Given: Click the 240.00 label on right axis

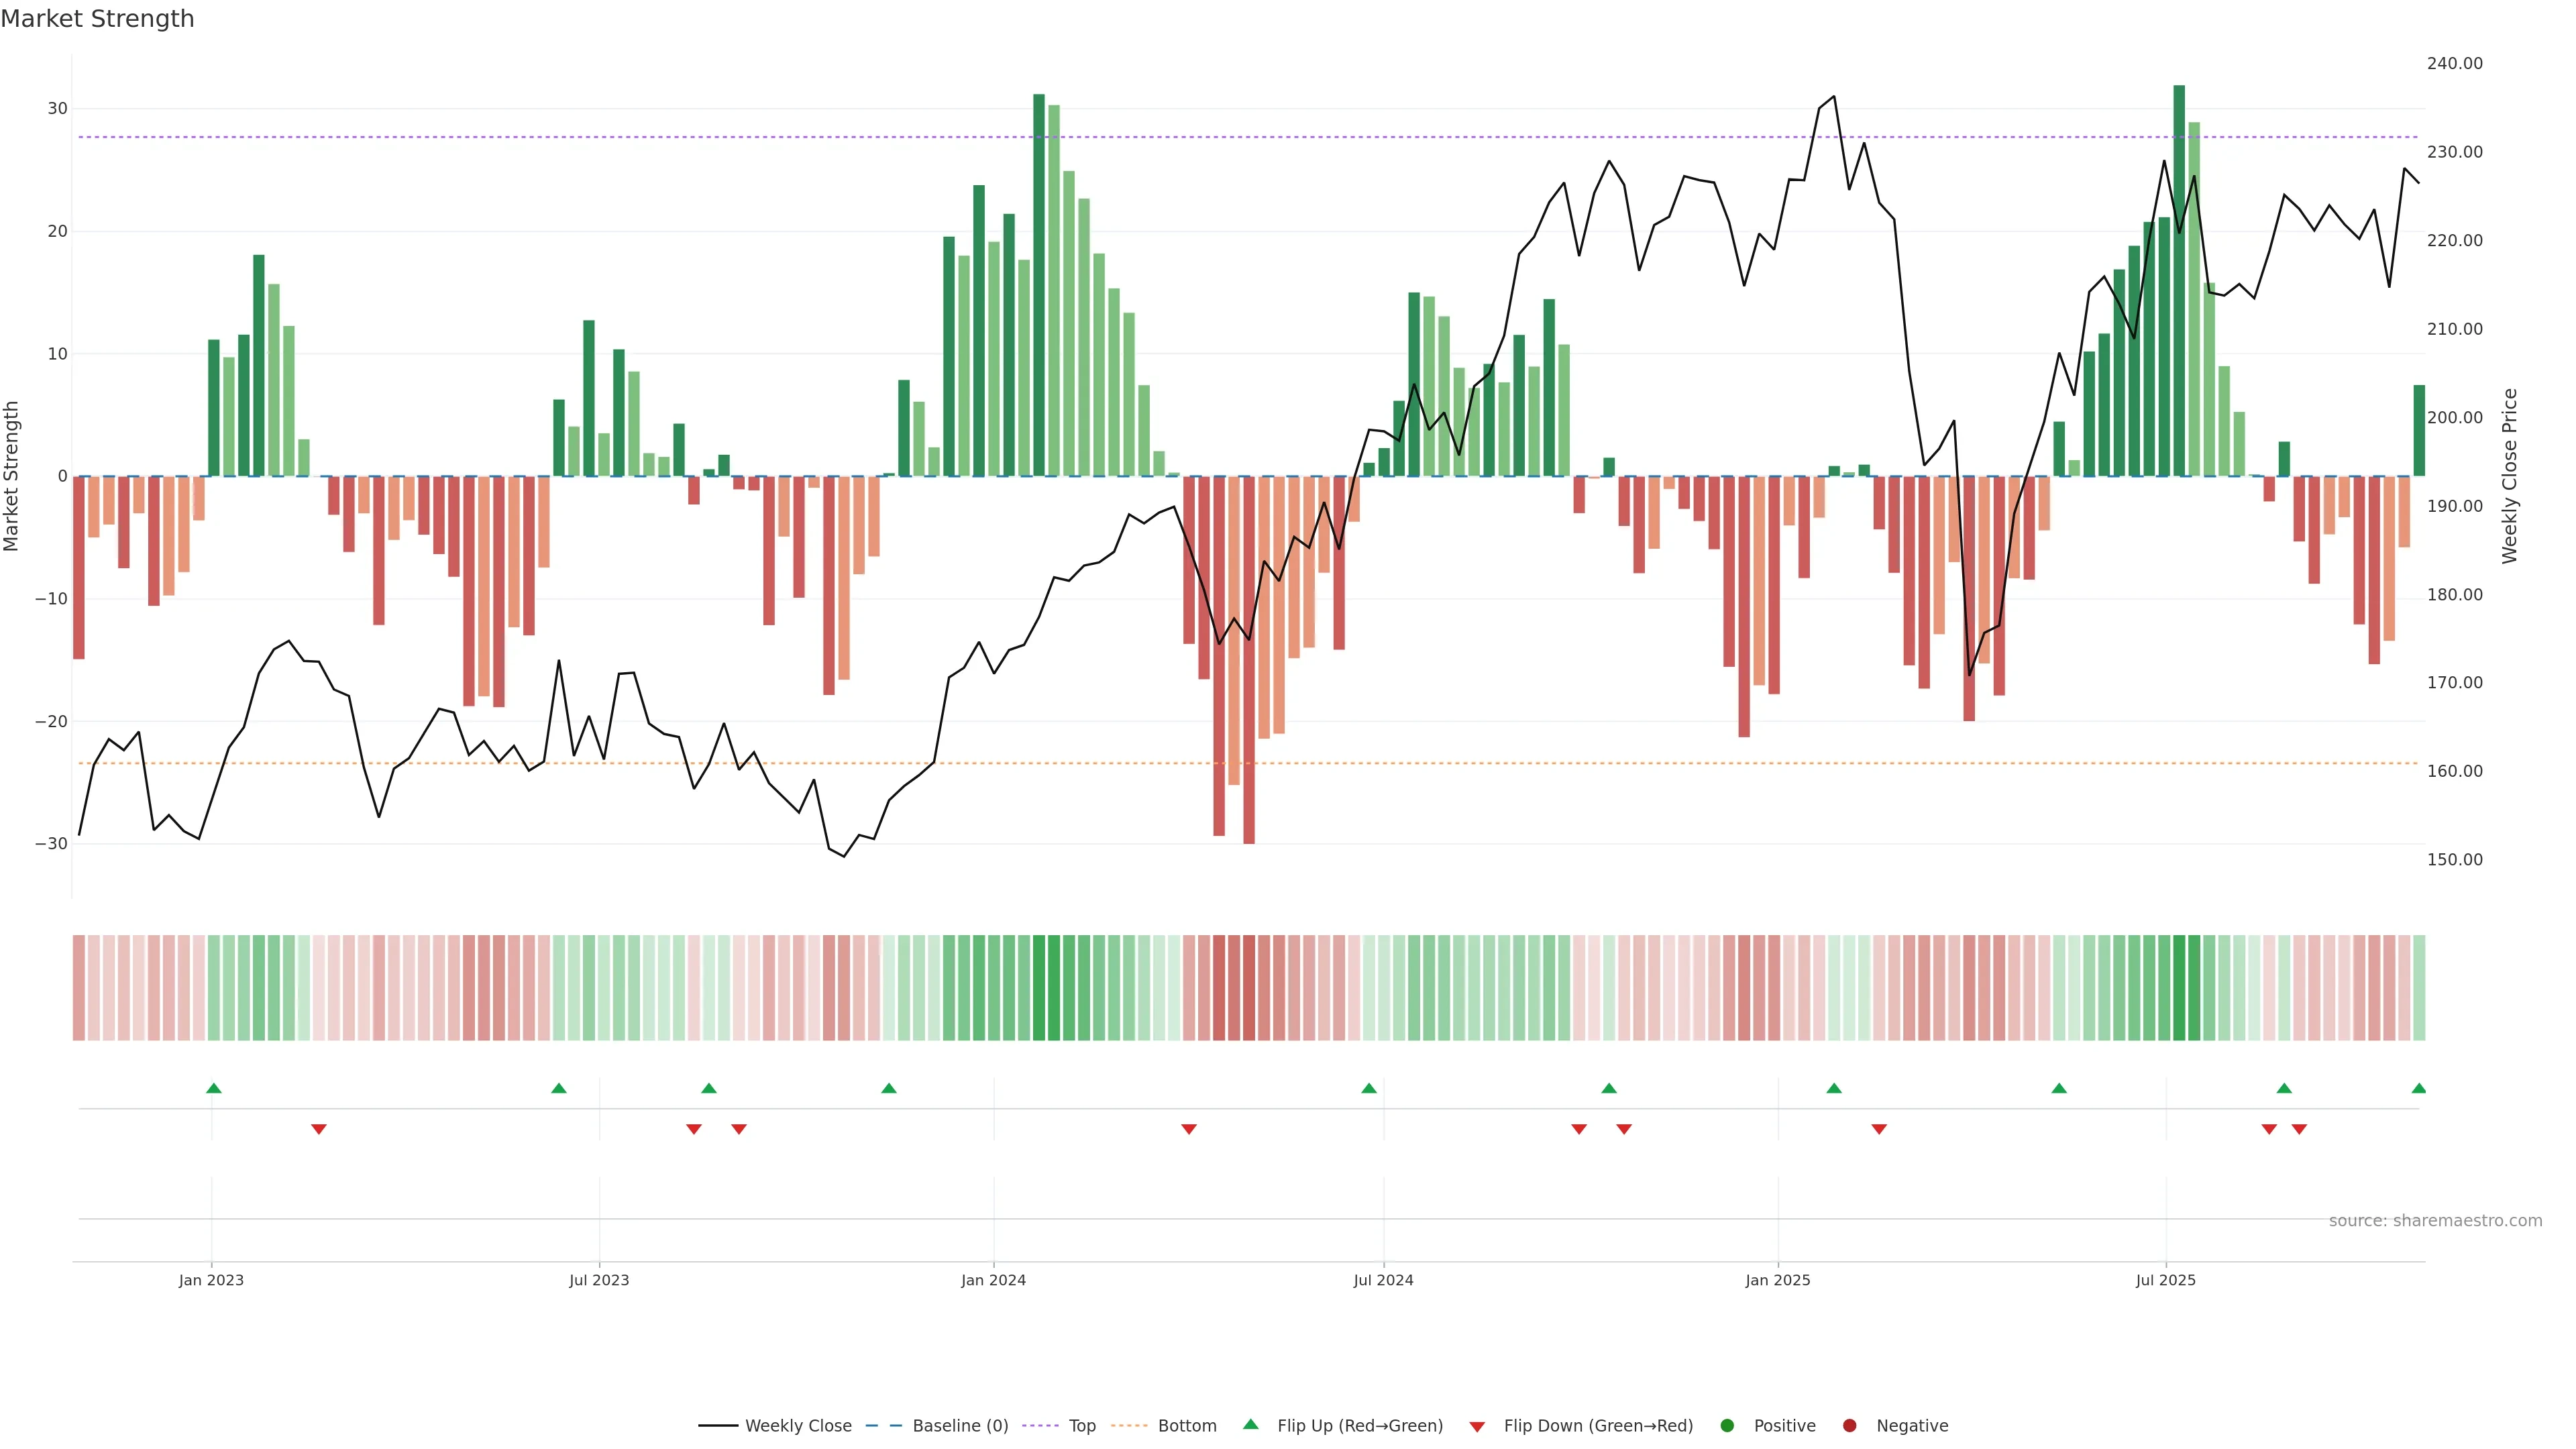Looking at the screenshot, I should (2454, 63).
